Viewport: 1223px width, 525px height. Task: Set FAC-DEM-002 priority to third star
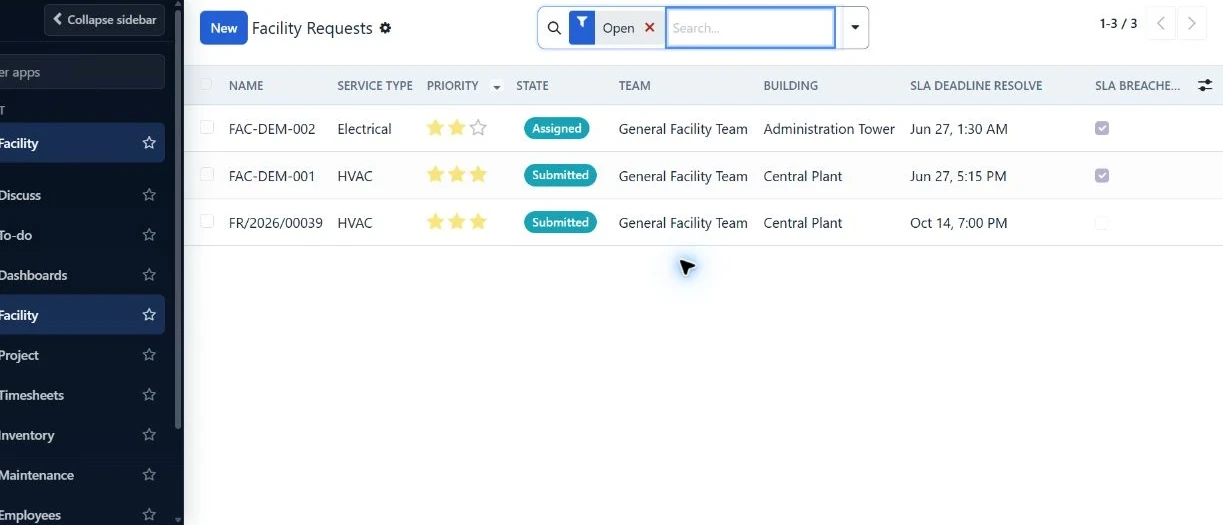pyautogui.click(x=478, y=128)
